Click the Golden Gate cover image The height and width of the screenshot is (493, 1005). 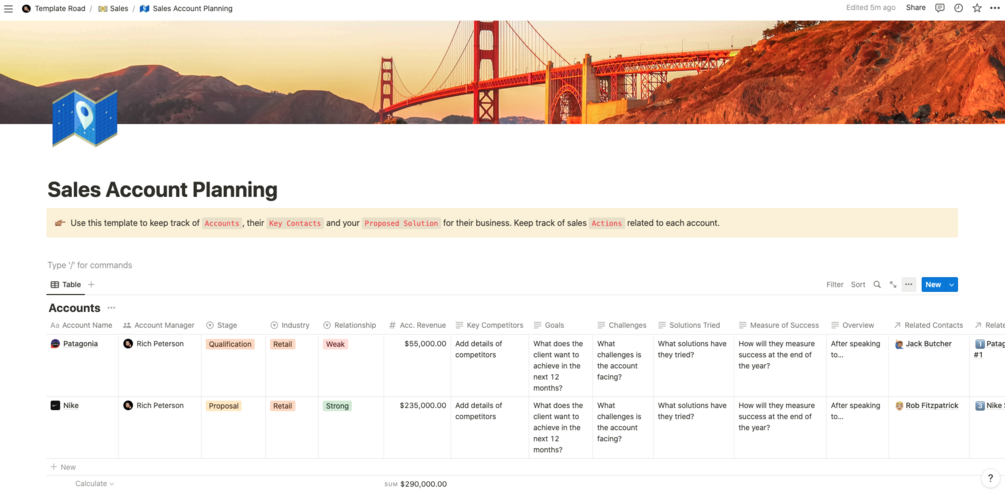(x=502, y=72)
